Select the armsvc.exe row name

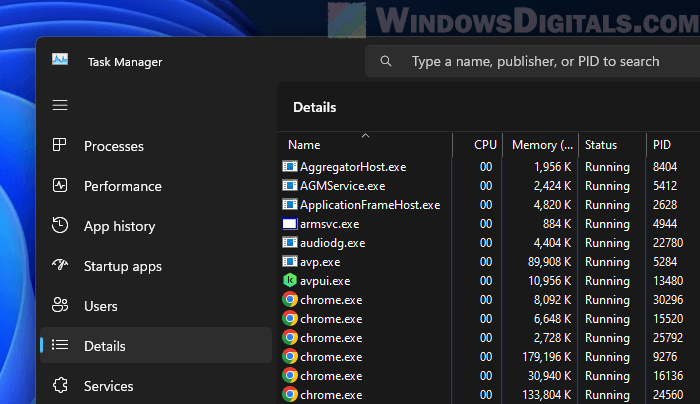click(329, 224)
